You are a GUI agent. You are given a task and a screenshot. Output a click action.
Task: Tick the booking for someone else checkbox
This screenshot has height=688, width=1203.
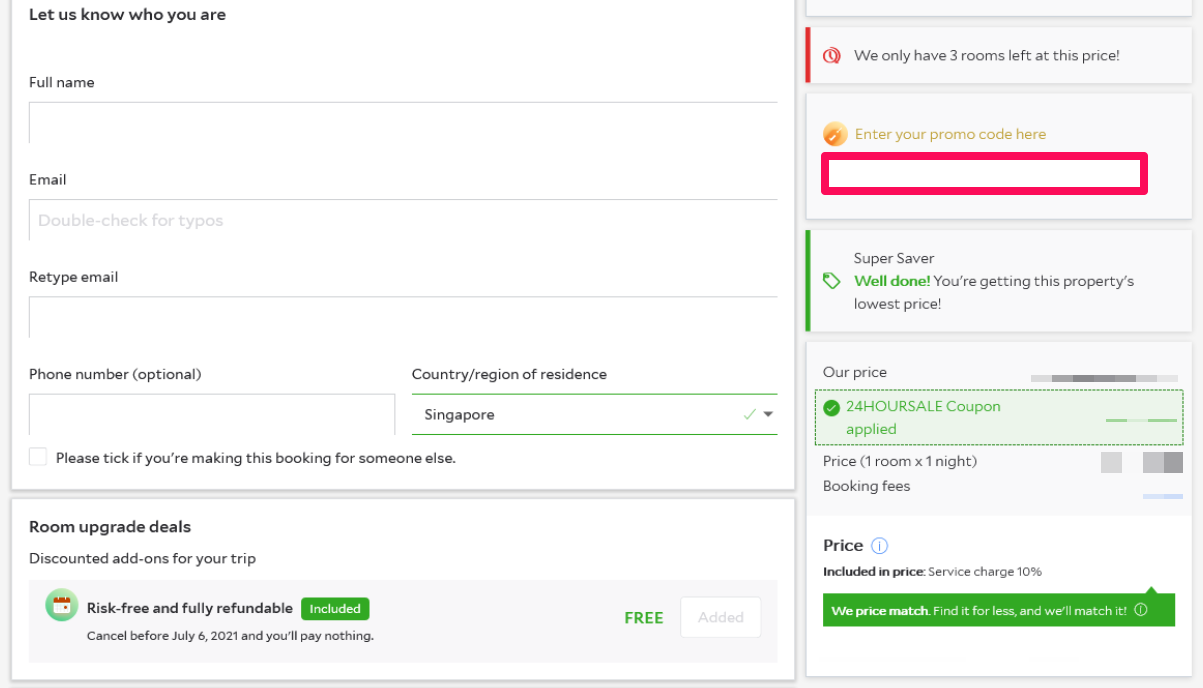click(x=38, y=457)
